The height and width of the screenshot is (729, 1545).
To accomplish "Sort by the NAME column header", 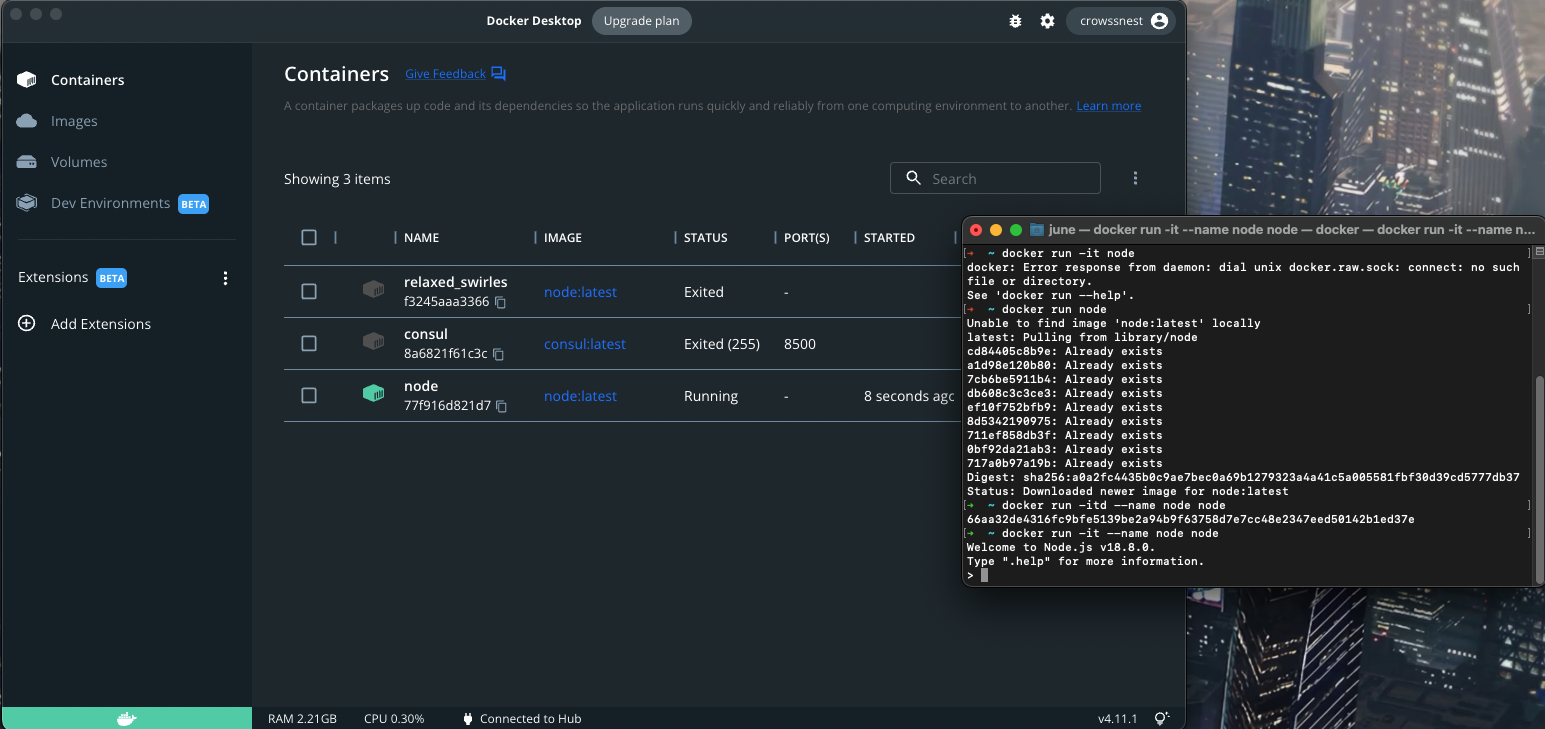I will pyautogui.click(x=421, y=238).
